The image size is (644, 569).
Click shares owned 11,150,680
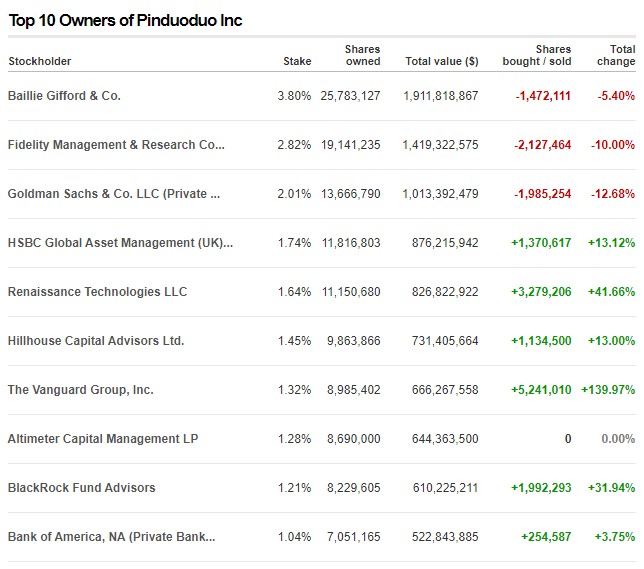coord(351,292)
